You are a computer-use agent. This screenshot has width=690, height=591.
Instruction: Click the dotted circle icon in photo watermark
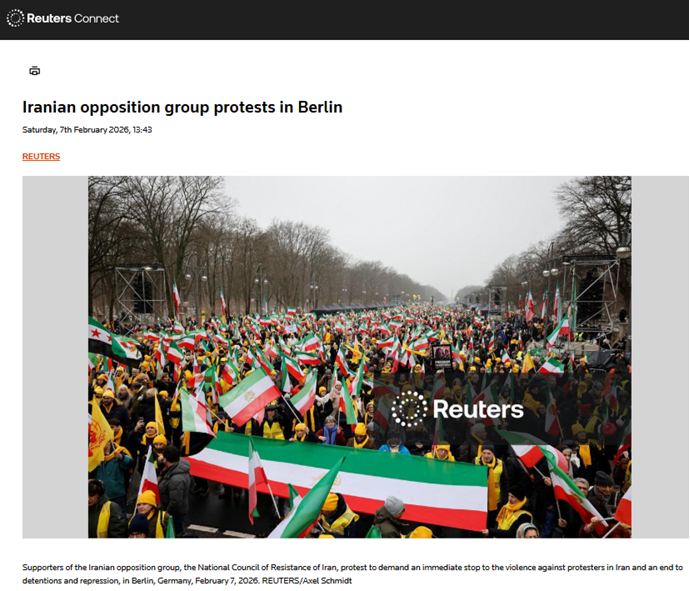tap(409, 409)
